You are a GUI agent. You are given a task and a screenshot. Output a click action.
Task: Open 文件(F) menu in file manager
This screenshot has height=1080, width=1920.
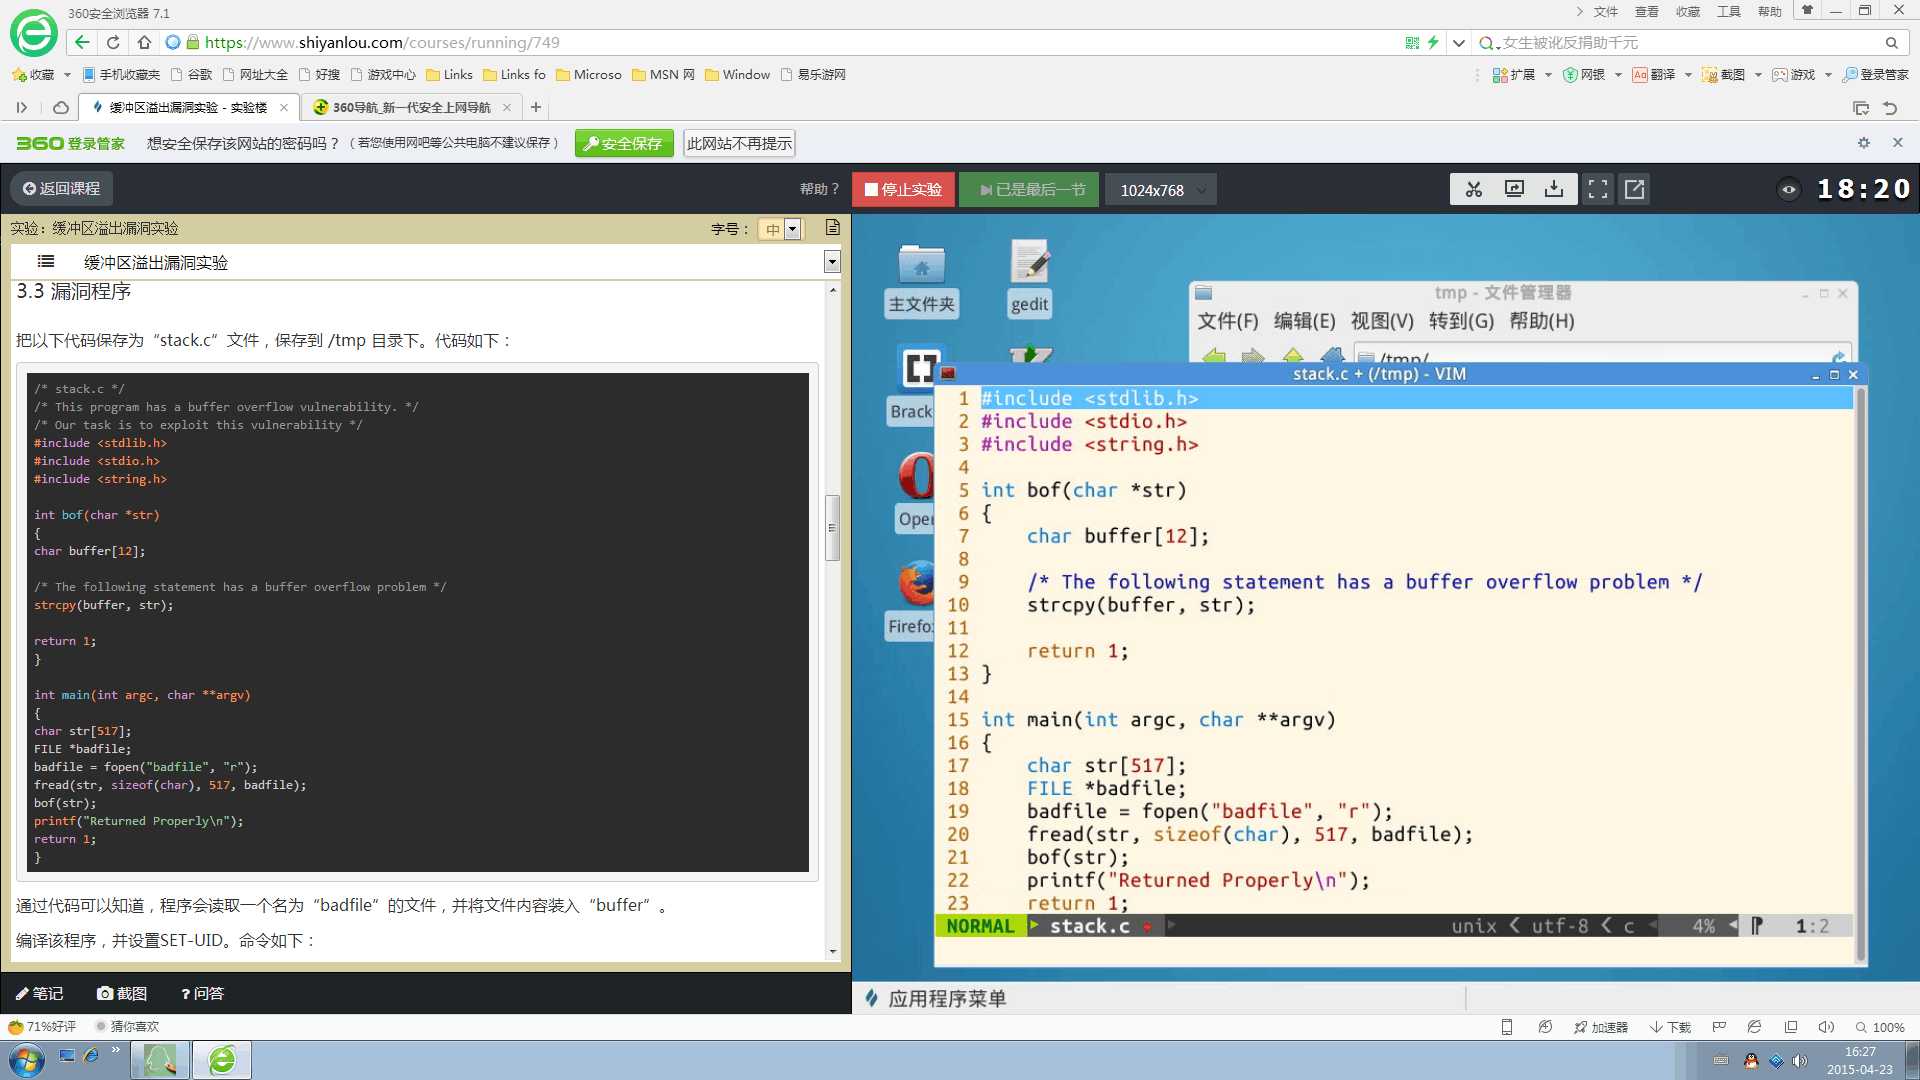tap(1228, 321)
